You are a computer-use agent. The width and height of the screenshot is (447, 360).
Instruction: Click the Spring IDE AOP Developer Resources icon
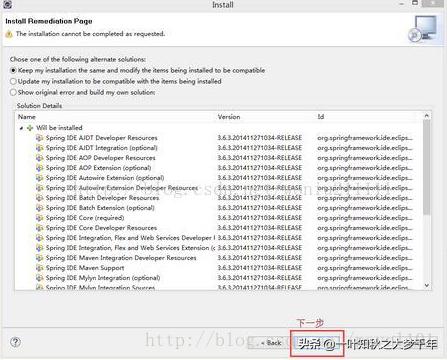pos(40,158)
